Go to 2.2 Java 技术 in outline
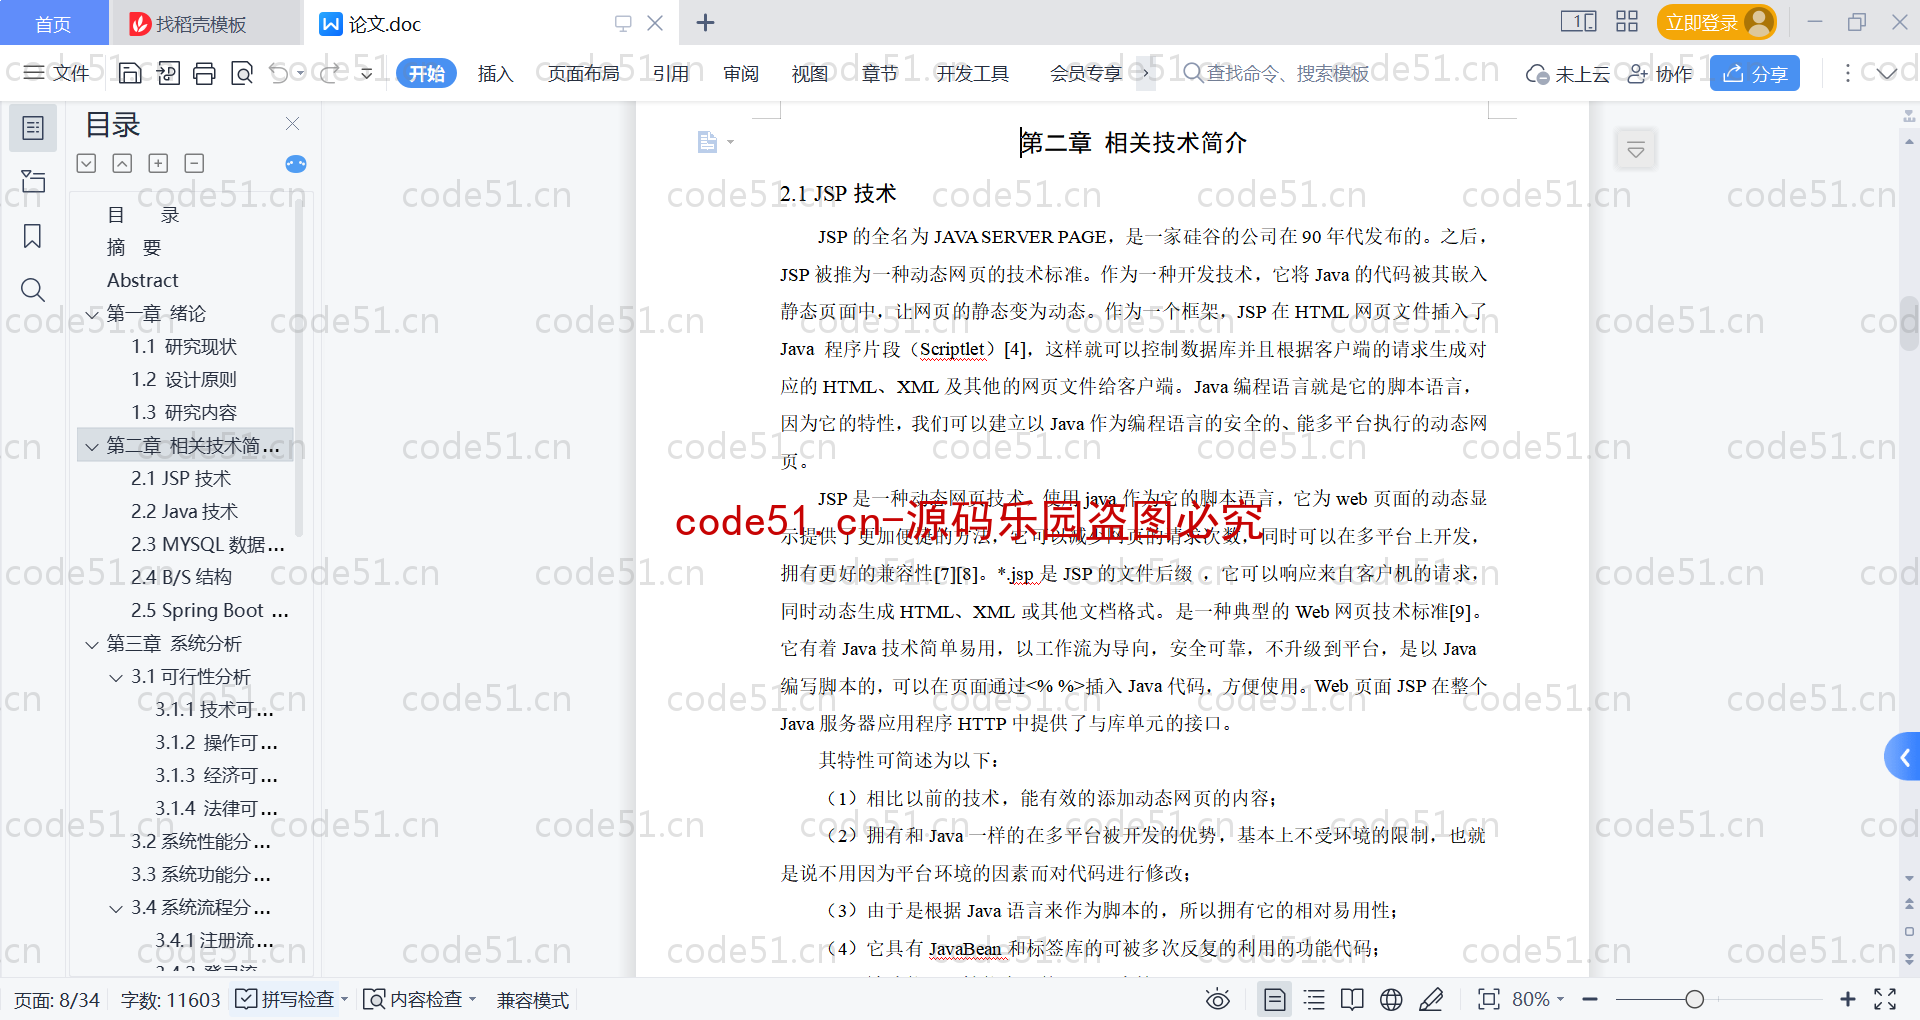 pyautogui.click(x=184, y=512)
